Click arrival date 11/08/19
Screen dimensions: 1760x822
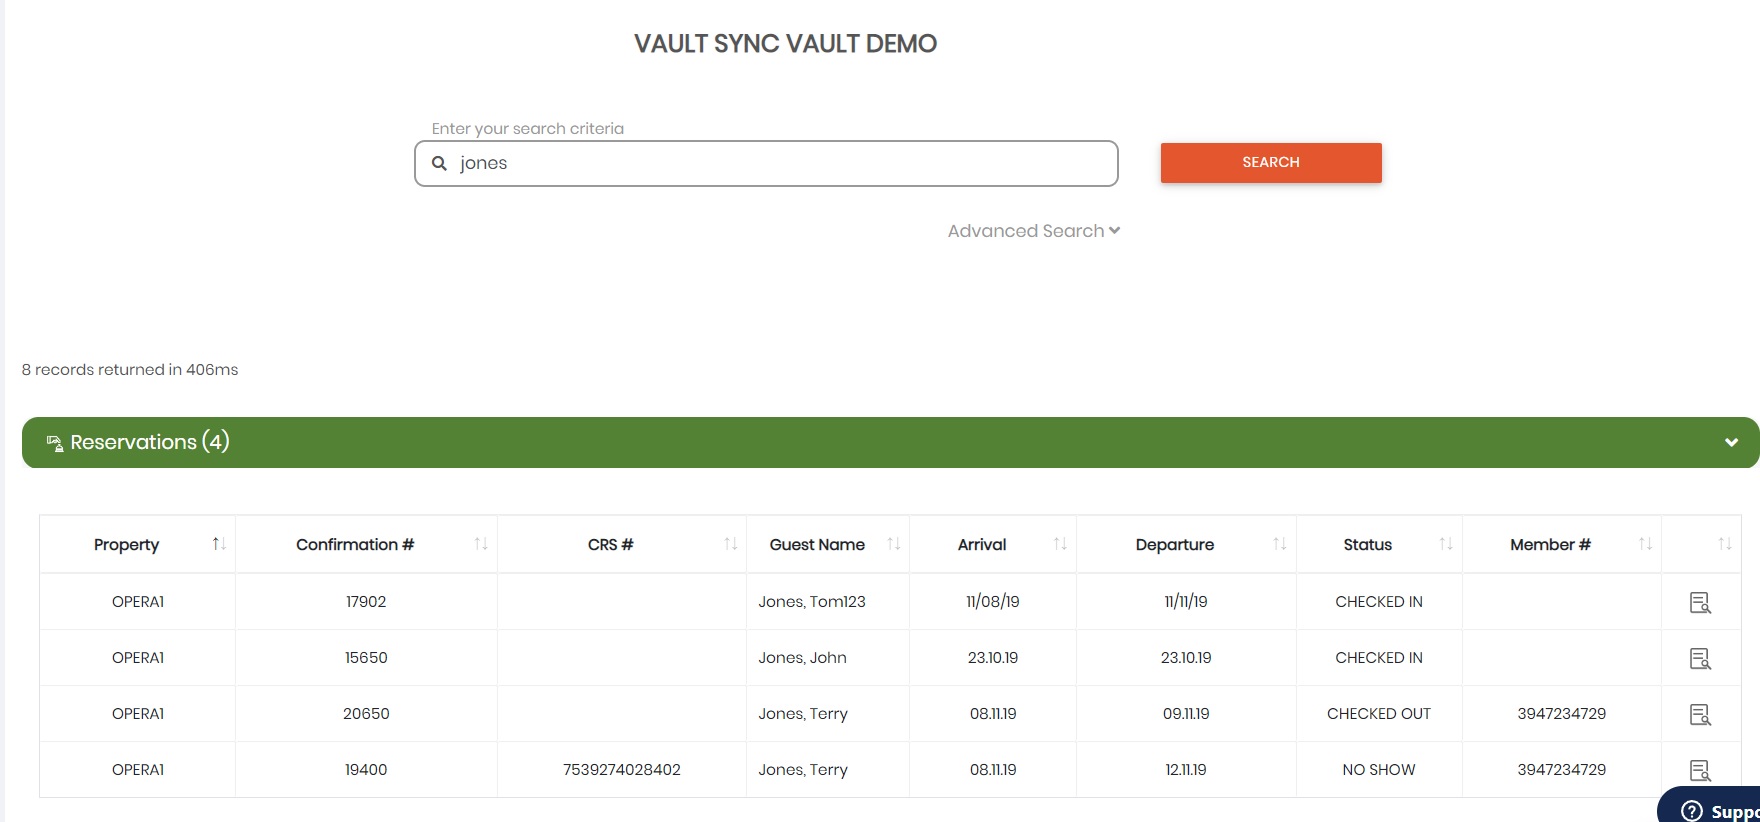click(x=993, y=602)
